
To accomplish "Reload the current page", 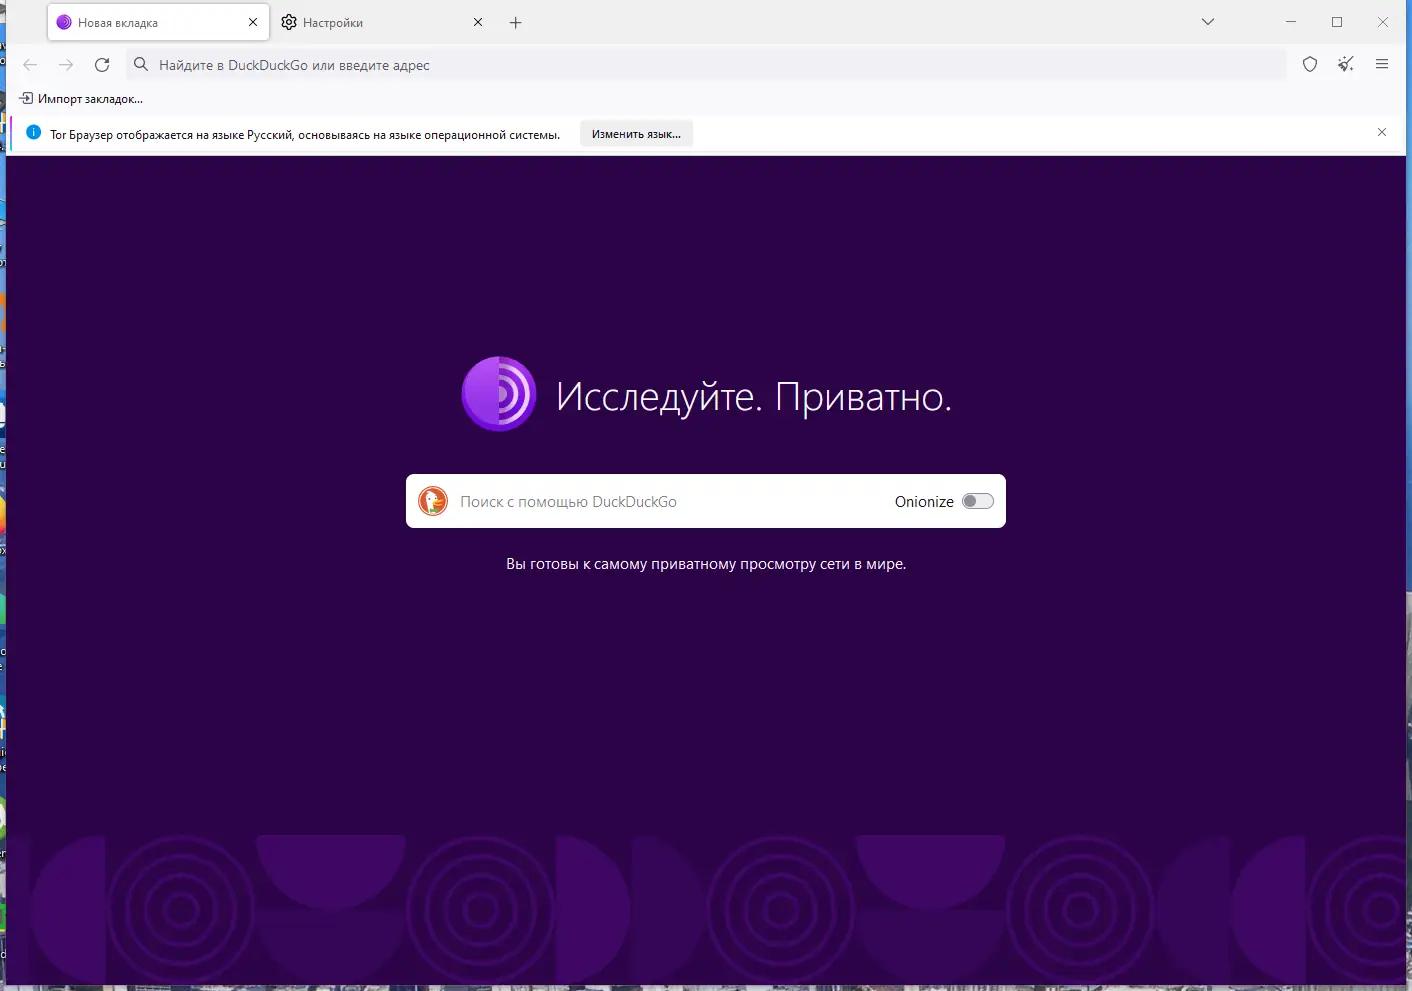I will 102,65.
